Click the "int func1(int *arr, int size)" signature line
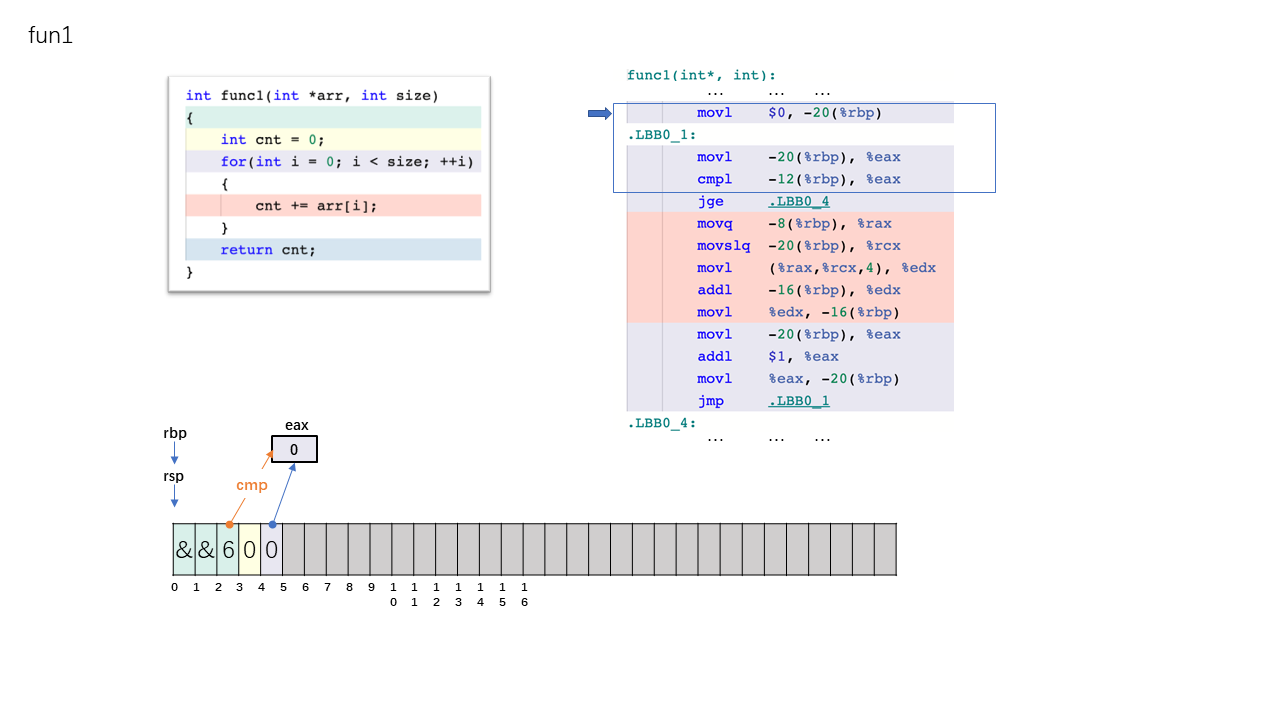 (312, 96)
